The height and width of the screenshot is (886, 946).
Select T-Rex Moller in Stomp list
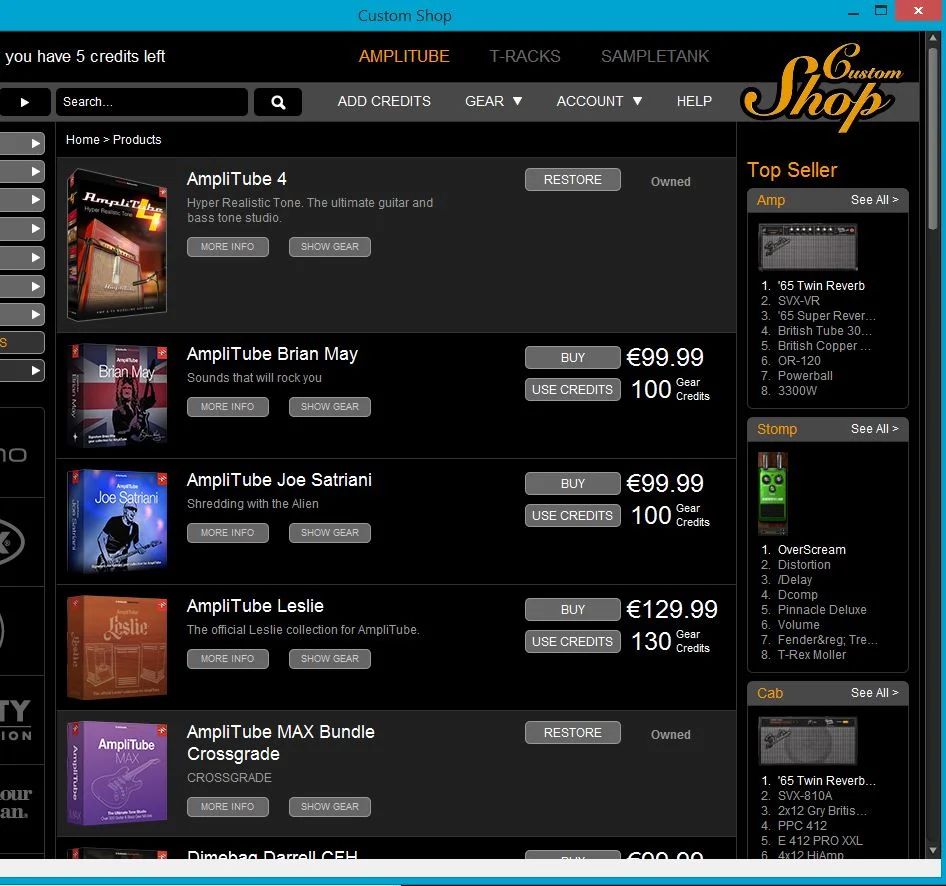[811, 655]
